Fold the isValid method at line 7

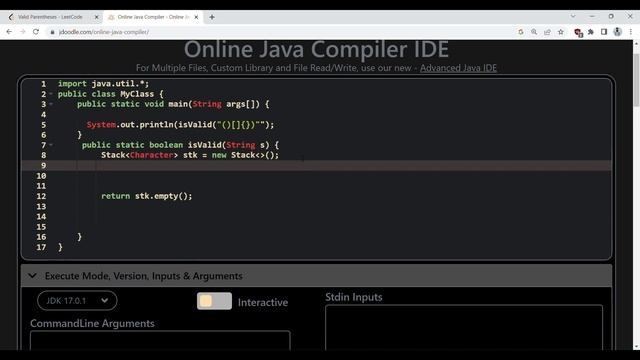pos(51,145)
